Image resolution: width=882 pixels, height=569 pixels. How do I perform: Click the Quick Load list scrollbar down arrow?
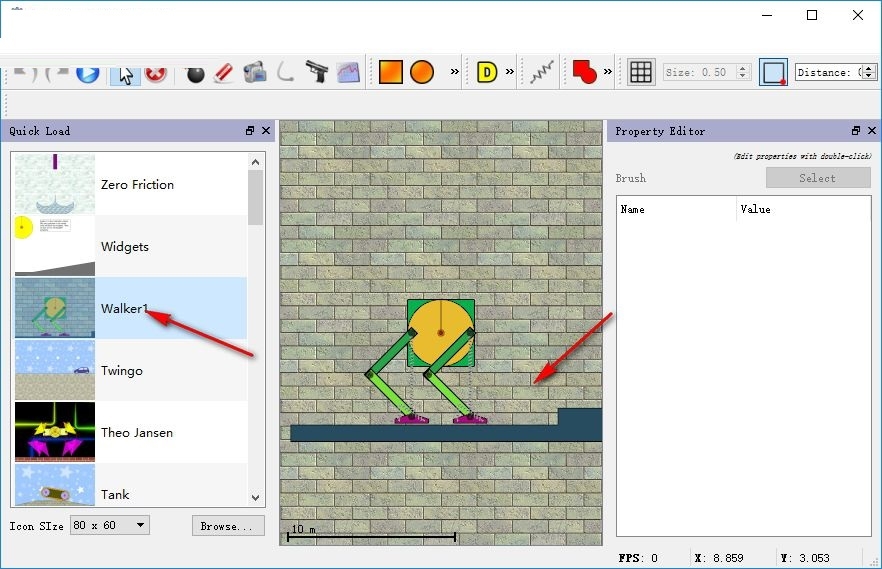pos(255,498)
